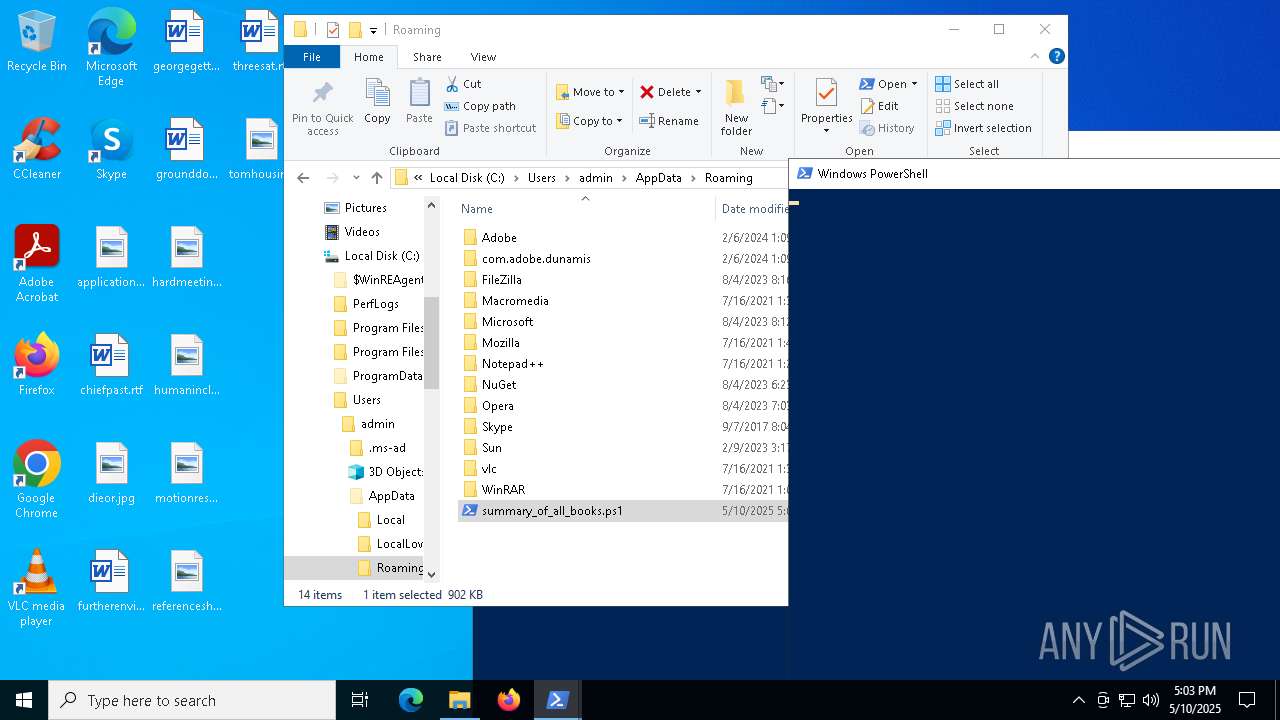Select Adobe Acrobat desktop shortcut
The image size is (1280, 720).
[x=36, y=264]
